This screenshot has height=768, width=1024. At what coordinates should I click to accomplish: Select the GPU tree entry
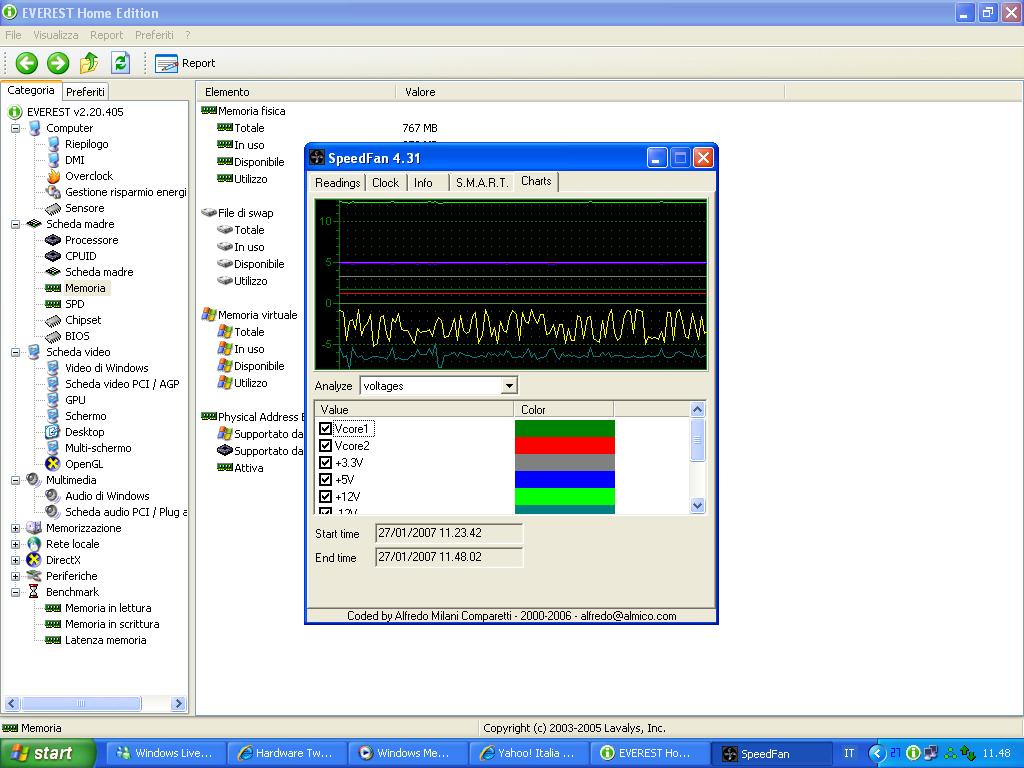(75, 400)
